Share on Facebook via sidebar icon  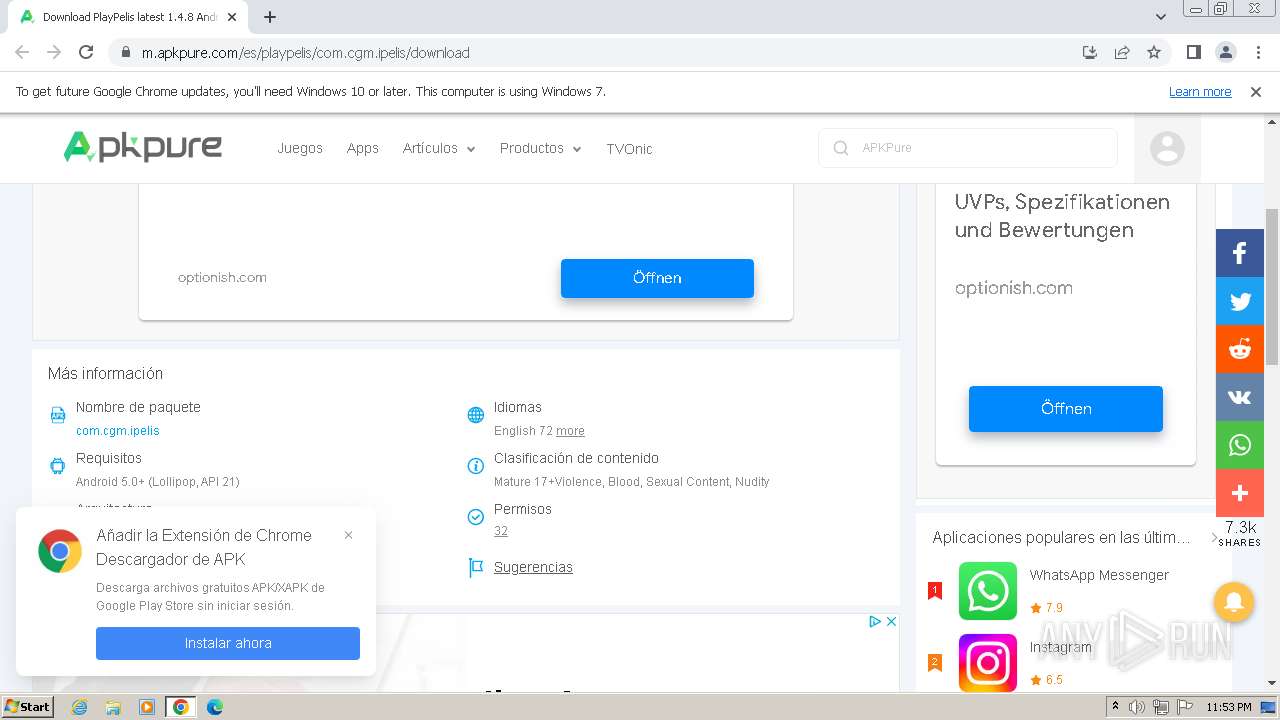(x=1239, y=253)
